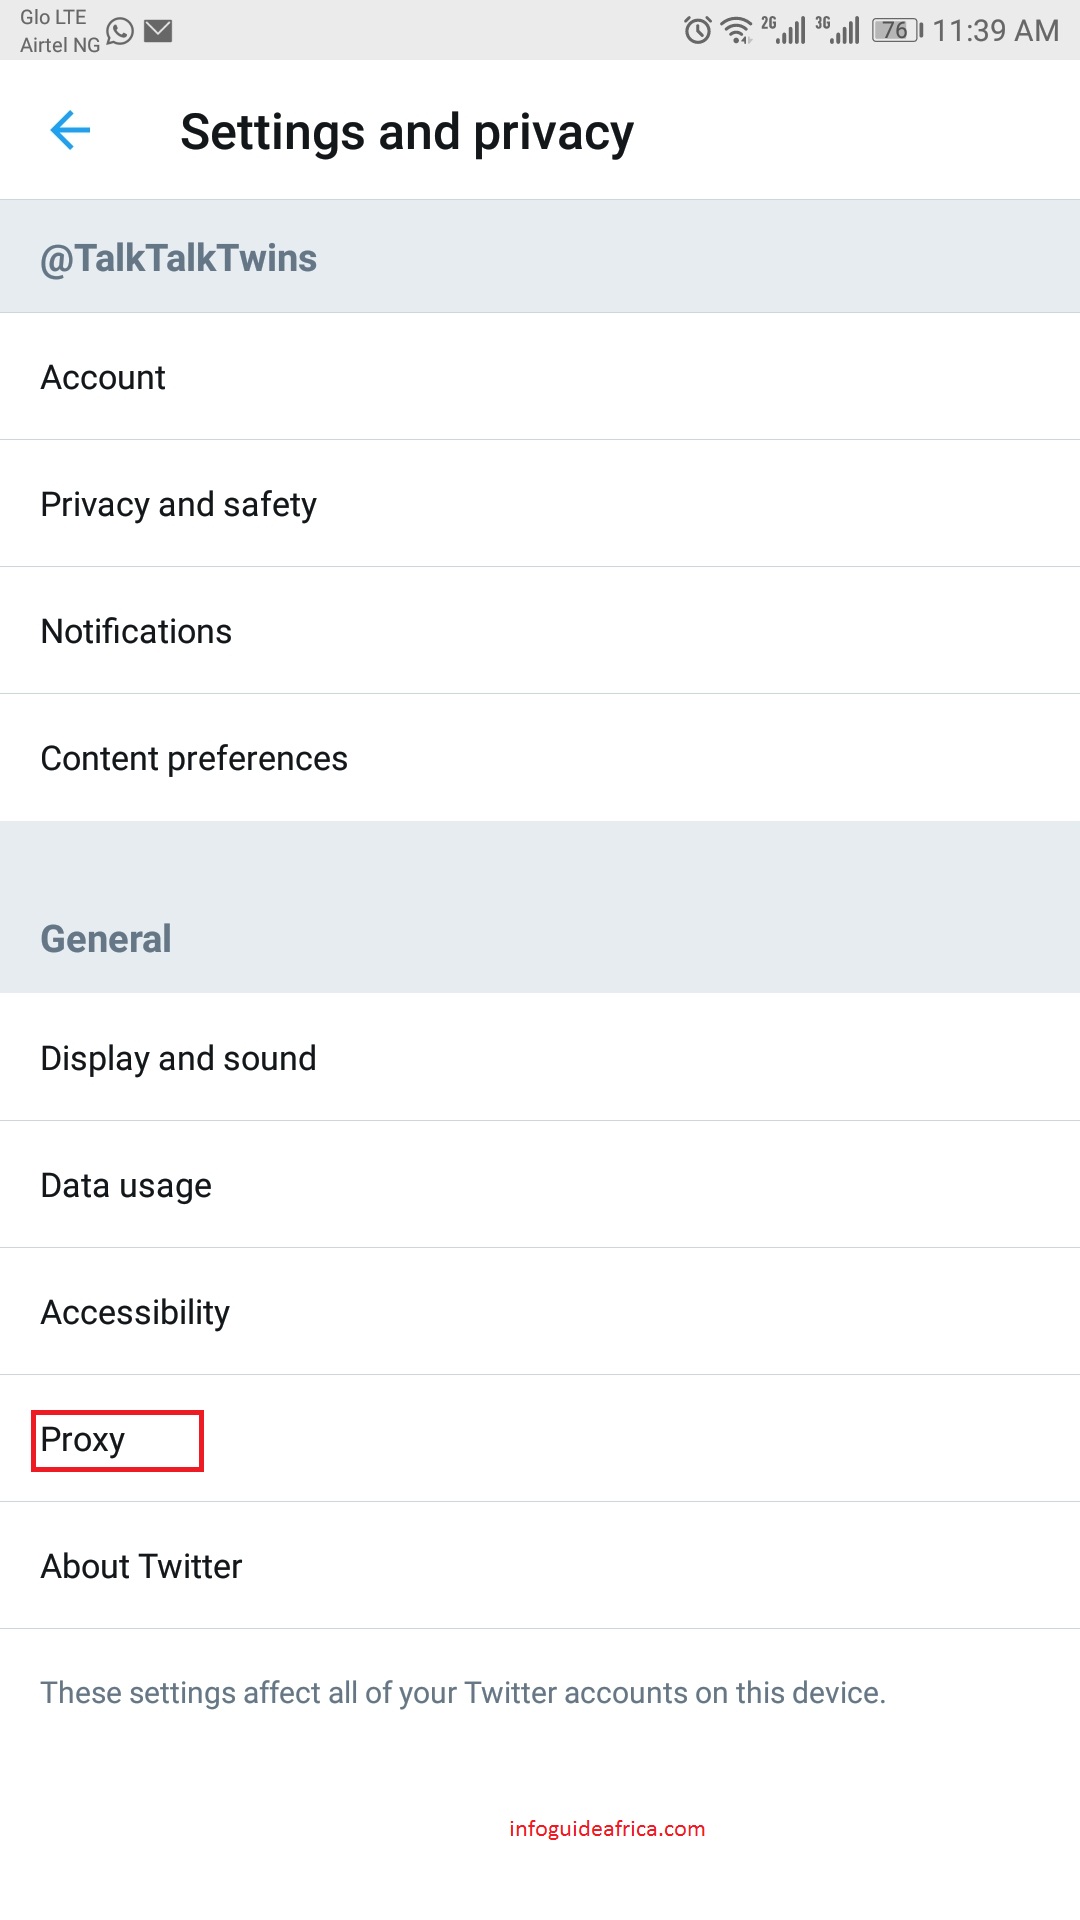
Task: Click the infoguideafrica.com link
Action: (607, 1829)
